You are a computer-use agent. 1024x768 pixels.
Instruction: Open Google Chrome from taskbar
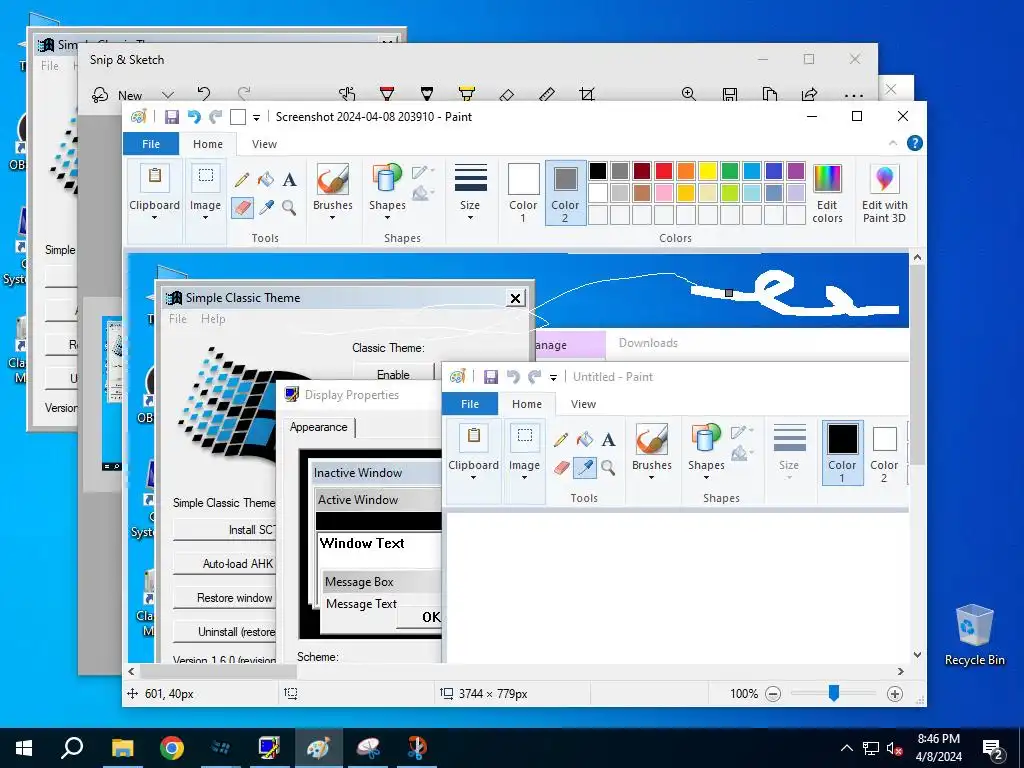point(172,748)
